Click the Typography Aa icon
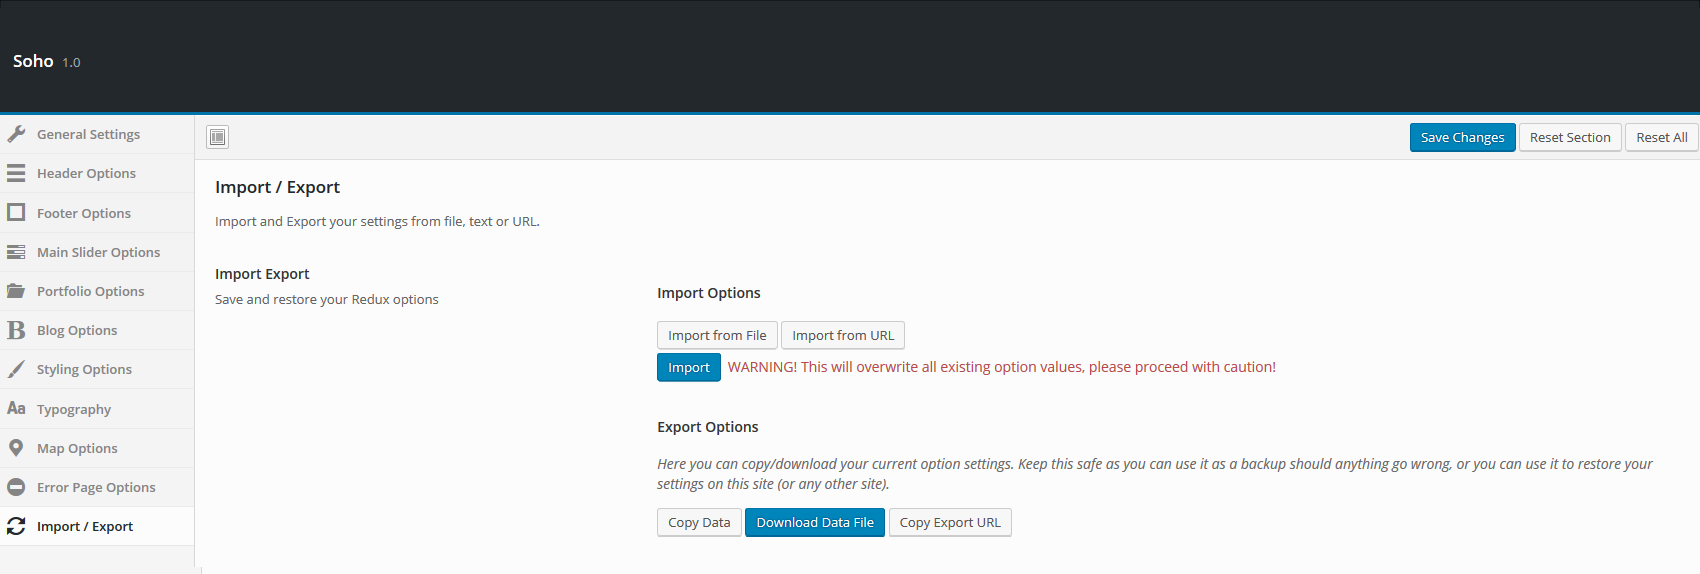Image resolution: width=1700 pixels, height=574 pixels. coord(16,408)
